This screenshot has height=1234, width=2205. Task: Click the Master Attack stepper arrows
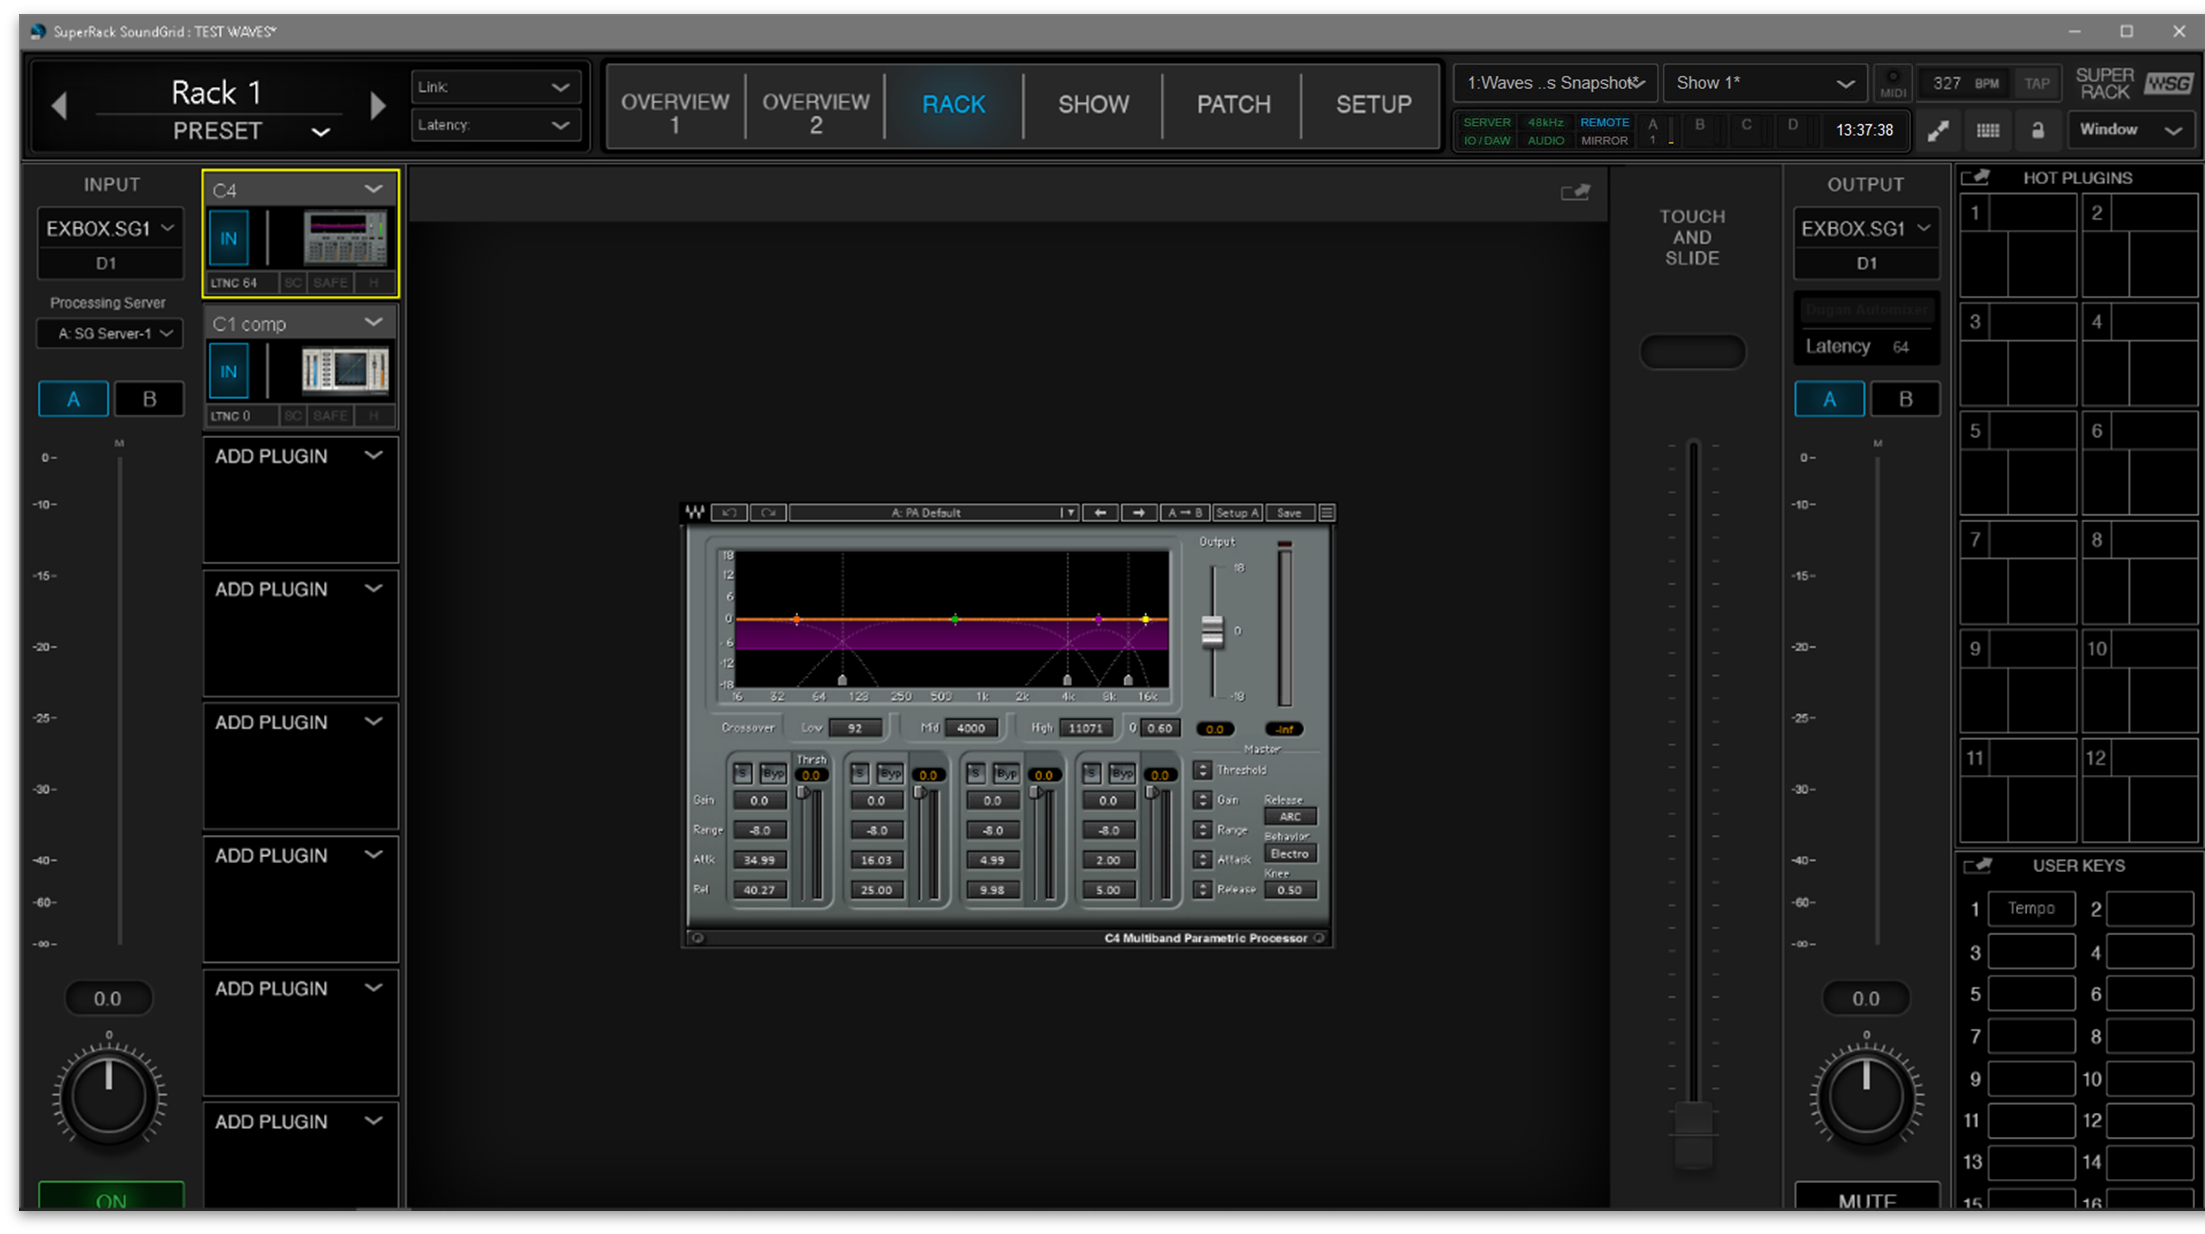click(1203, 859)
